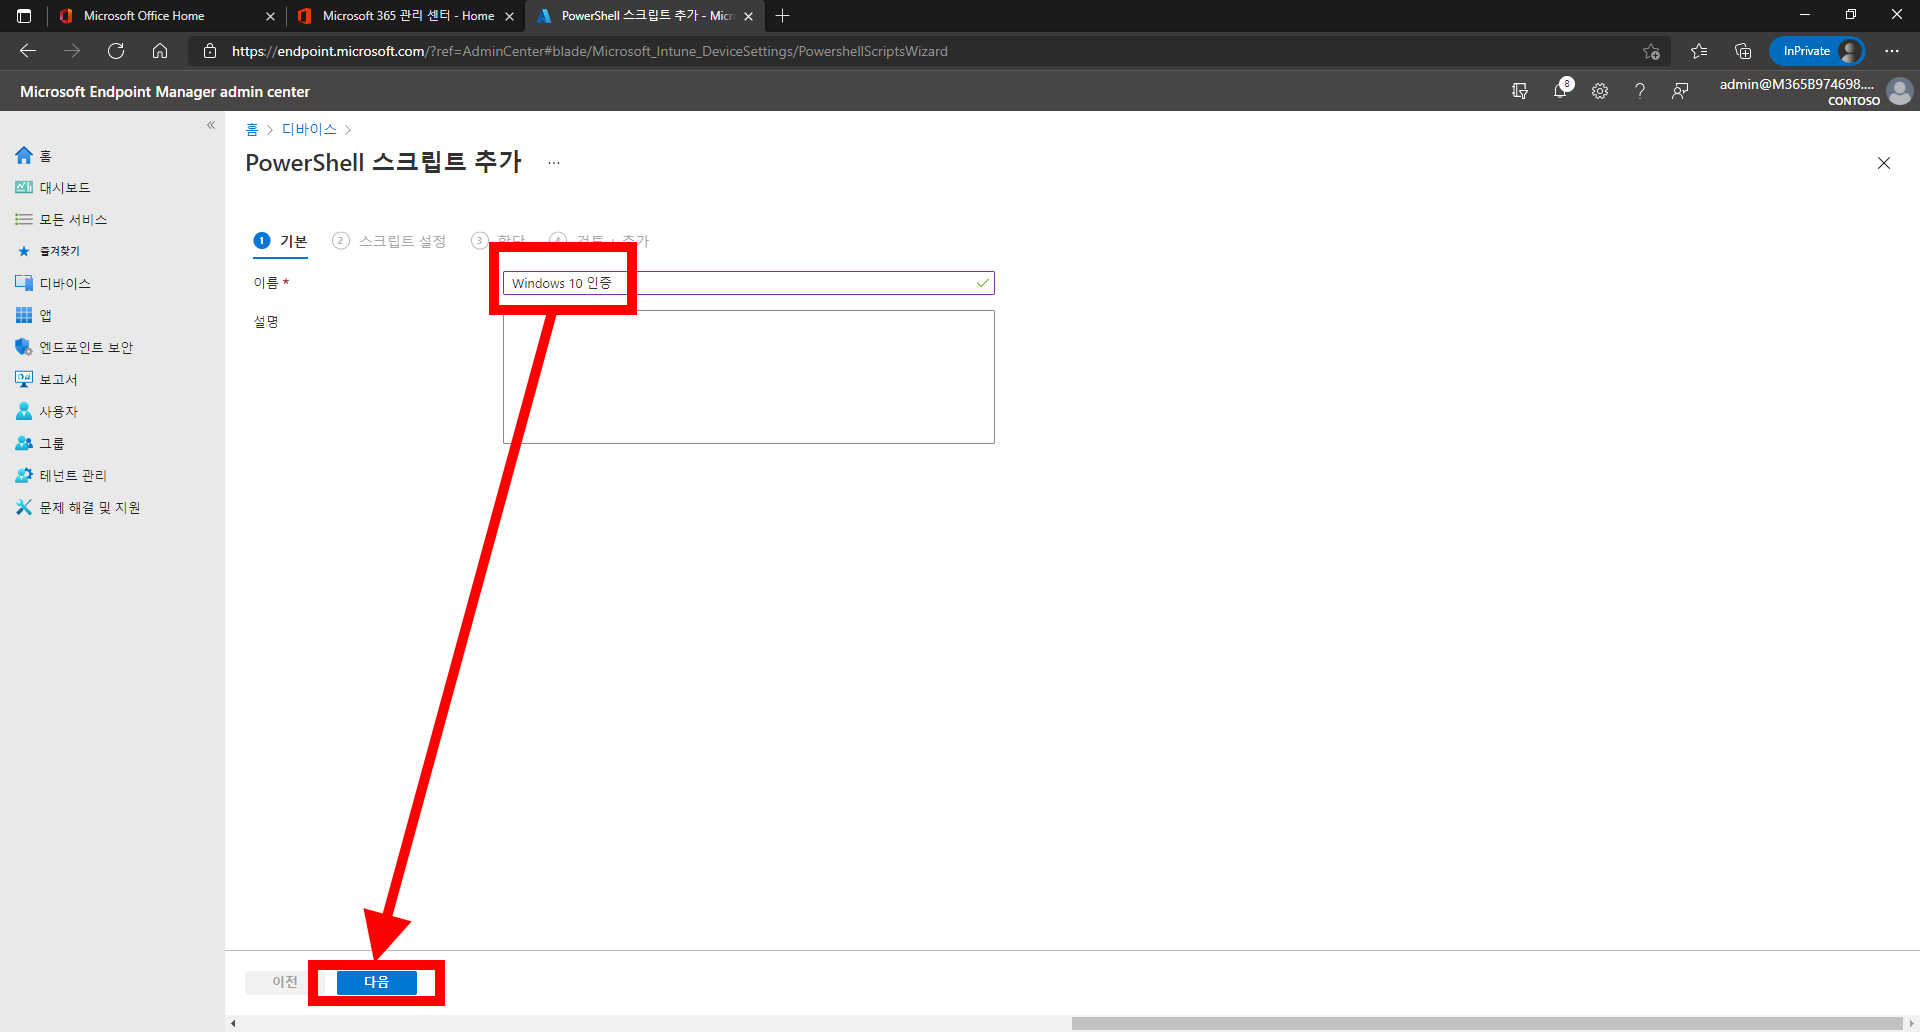The image size is (1920, 1032).
Task: Click the InPrivate profile button
Action: tap(1817, 51)
